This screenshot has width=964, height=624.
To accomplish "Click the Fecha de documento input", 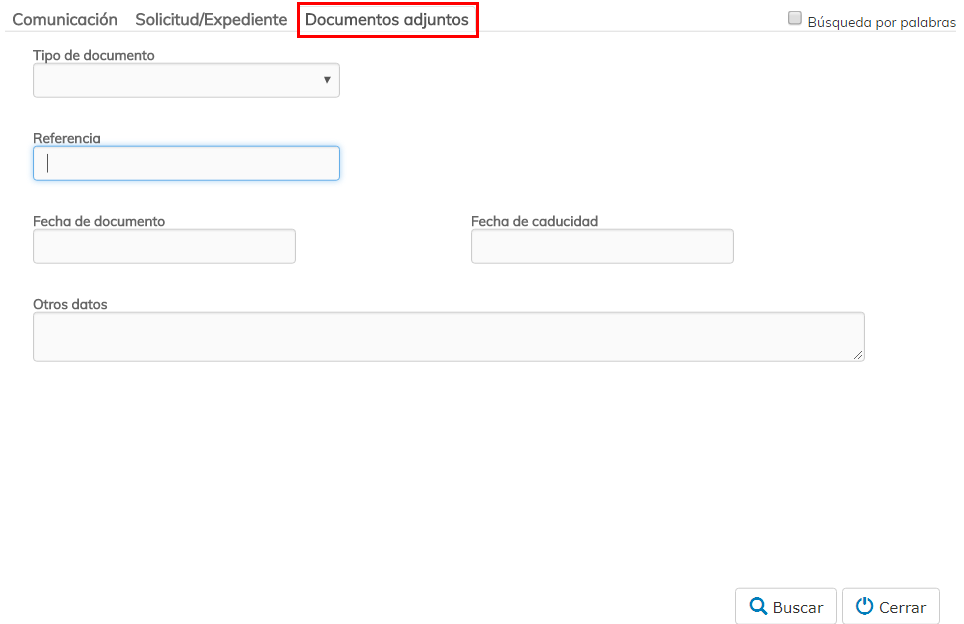I will tap(164, 246).
